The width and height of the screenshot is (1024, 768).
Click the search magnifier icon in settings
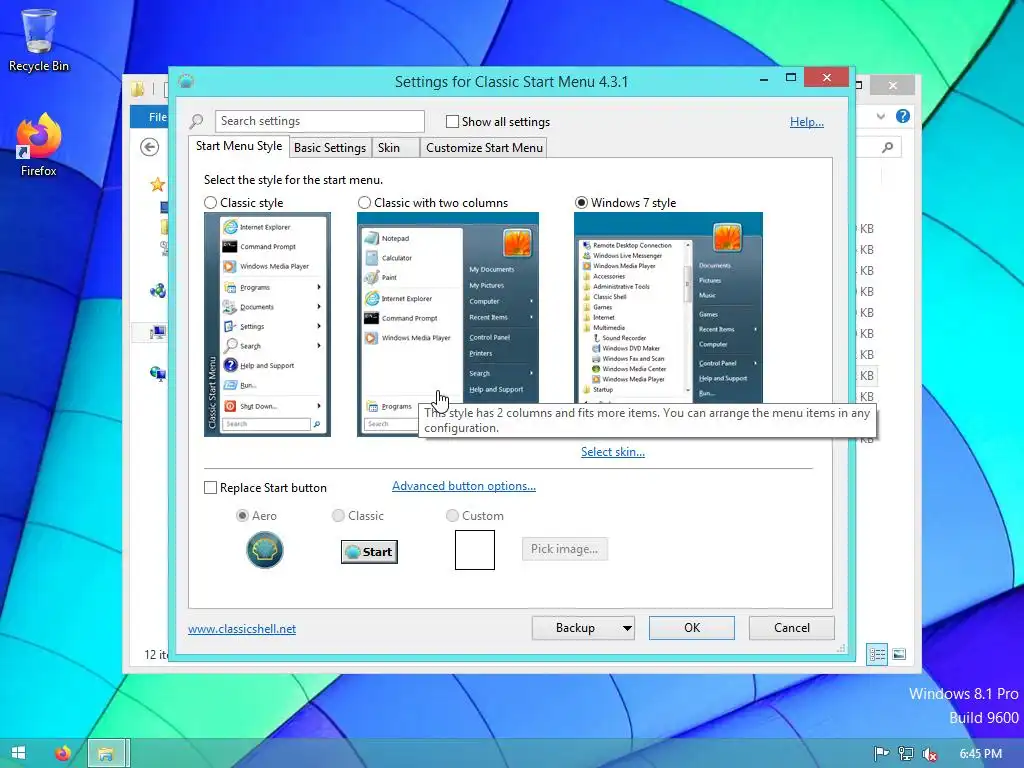[x=196, y=121]
